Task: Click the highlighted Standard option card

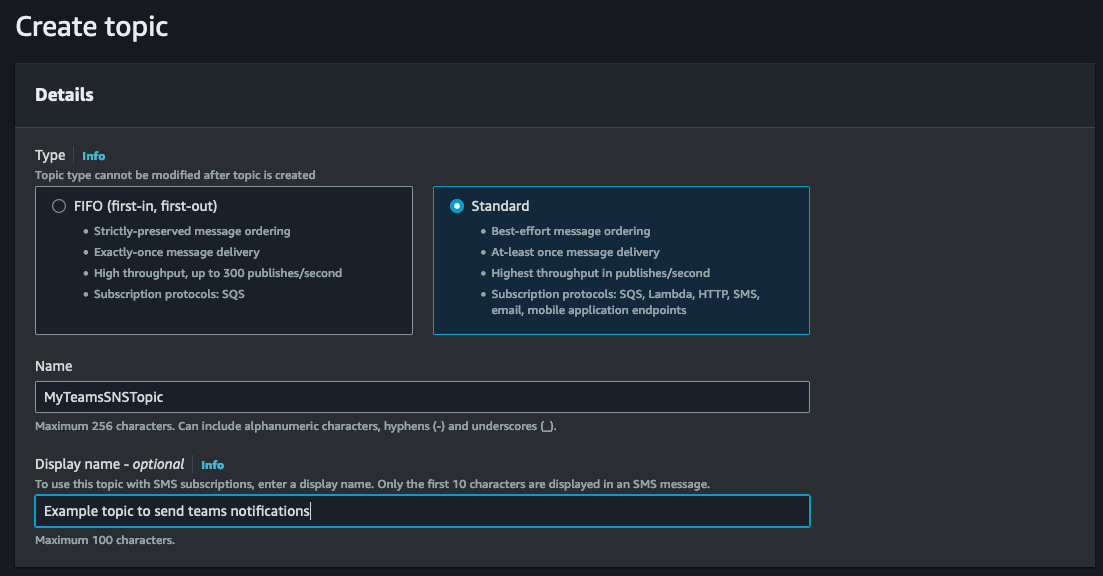Action: (x=621, y=260)
